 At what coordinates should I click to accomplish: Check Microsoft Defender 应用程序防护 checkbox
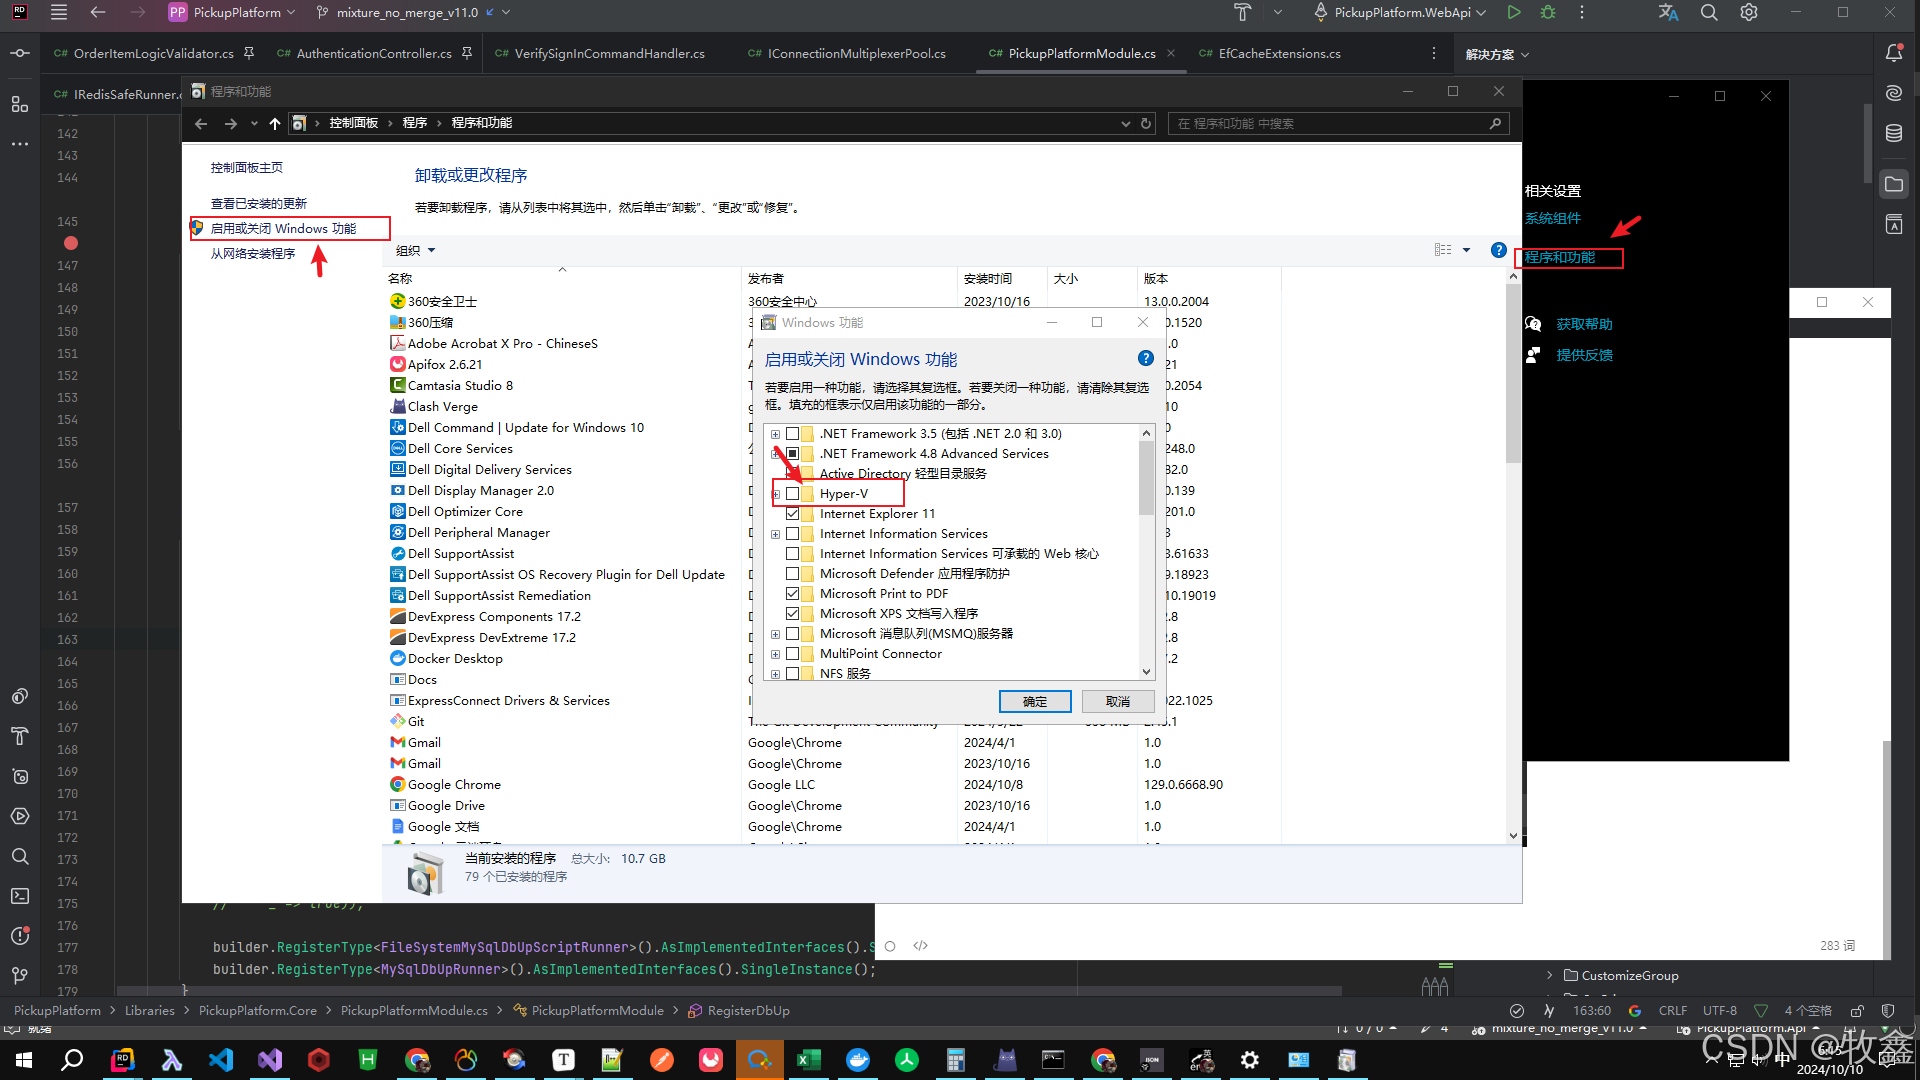coord(793,574)
